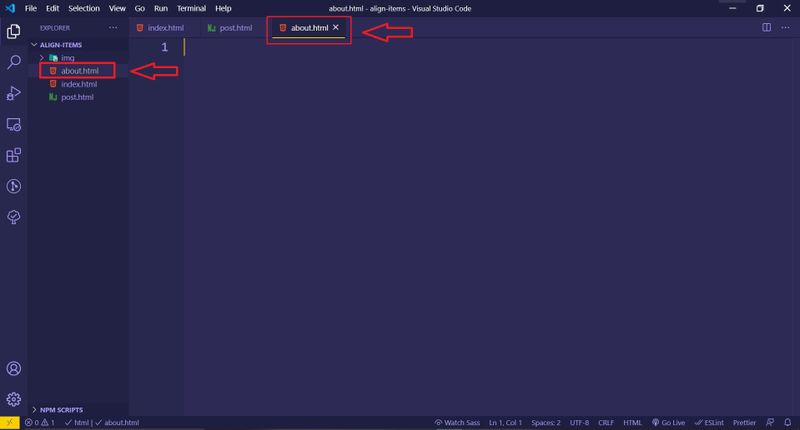Image resolution: width=800 pixels, height=430 pixels.
Task: Close the about.html tab
Action: 336,28
